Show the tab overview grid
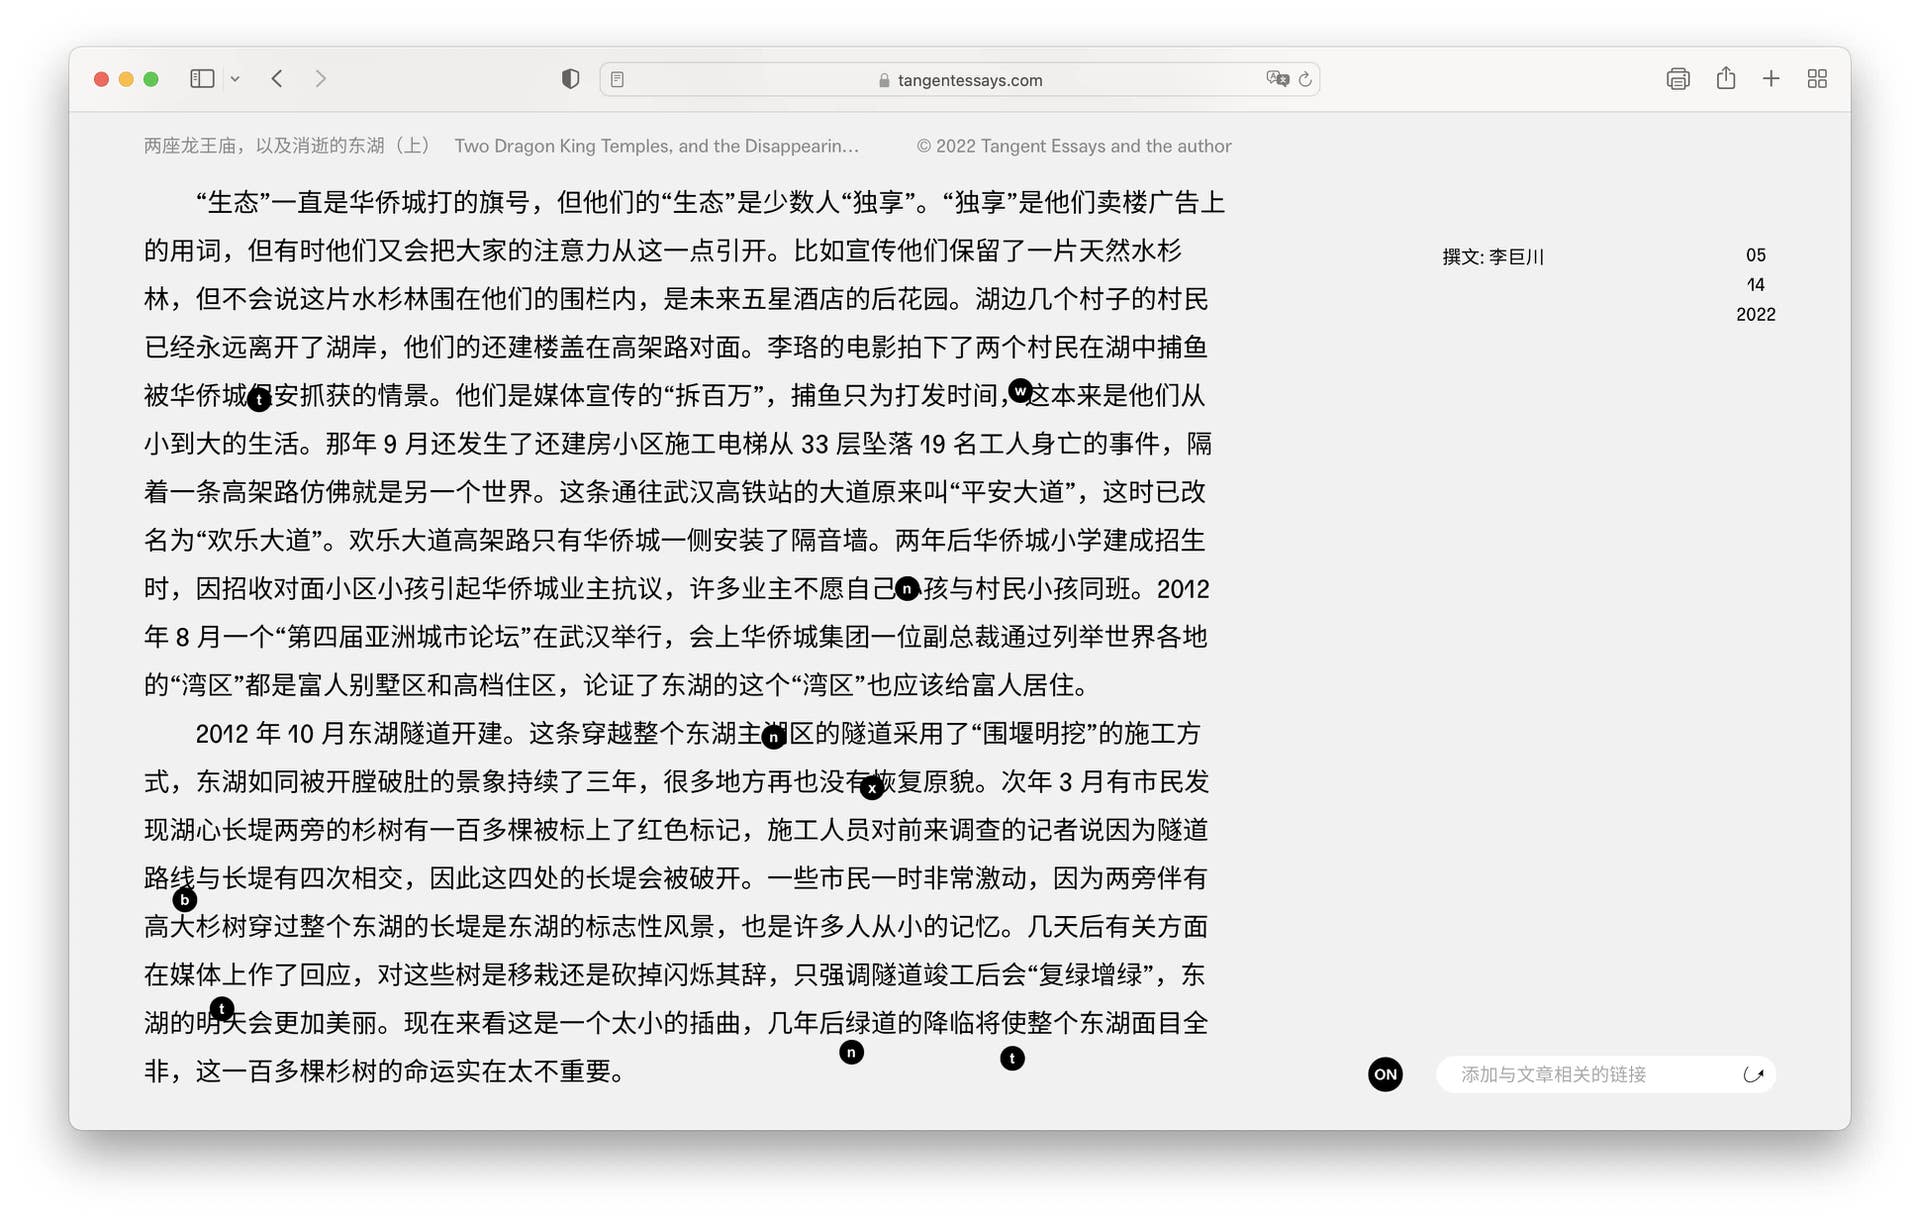1920x1221 pixels. (1817, 79)
